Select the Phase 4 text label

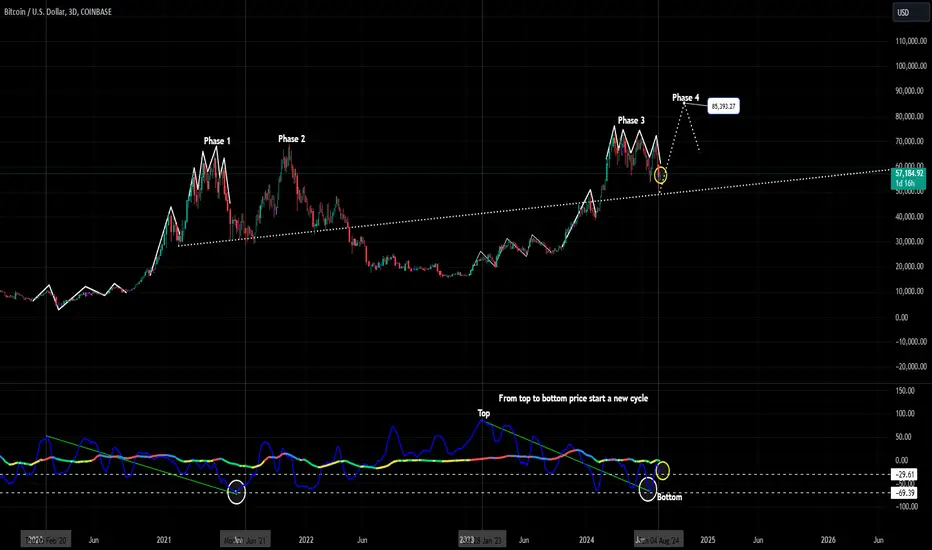[685, 98]
